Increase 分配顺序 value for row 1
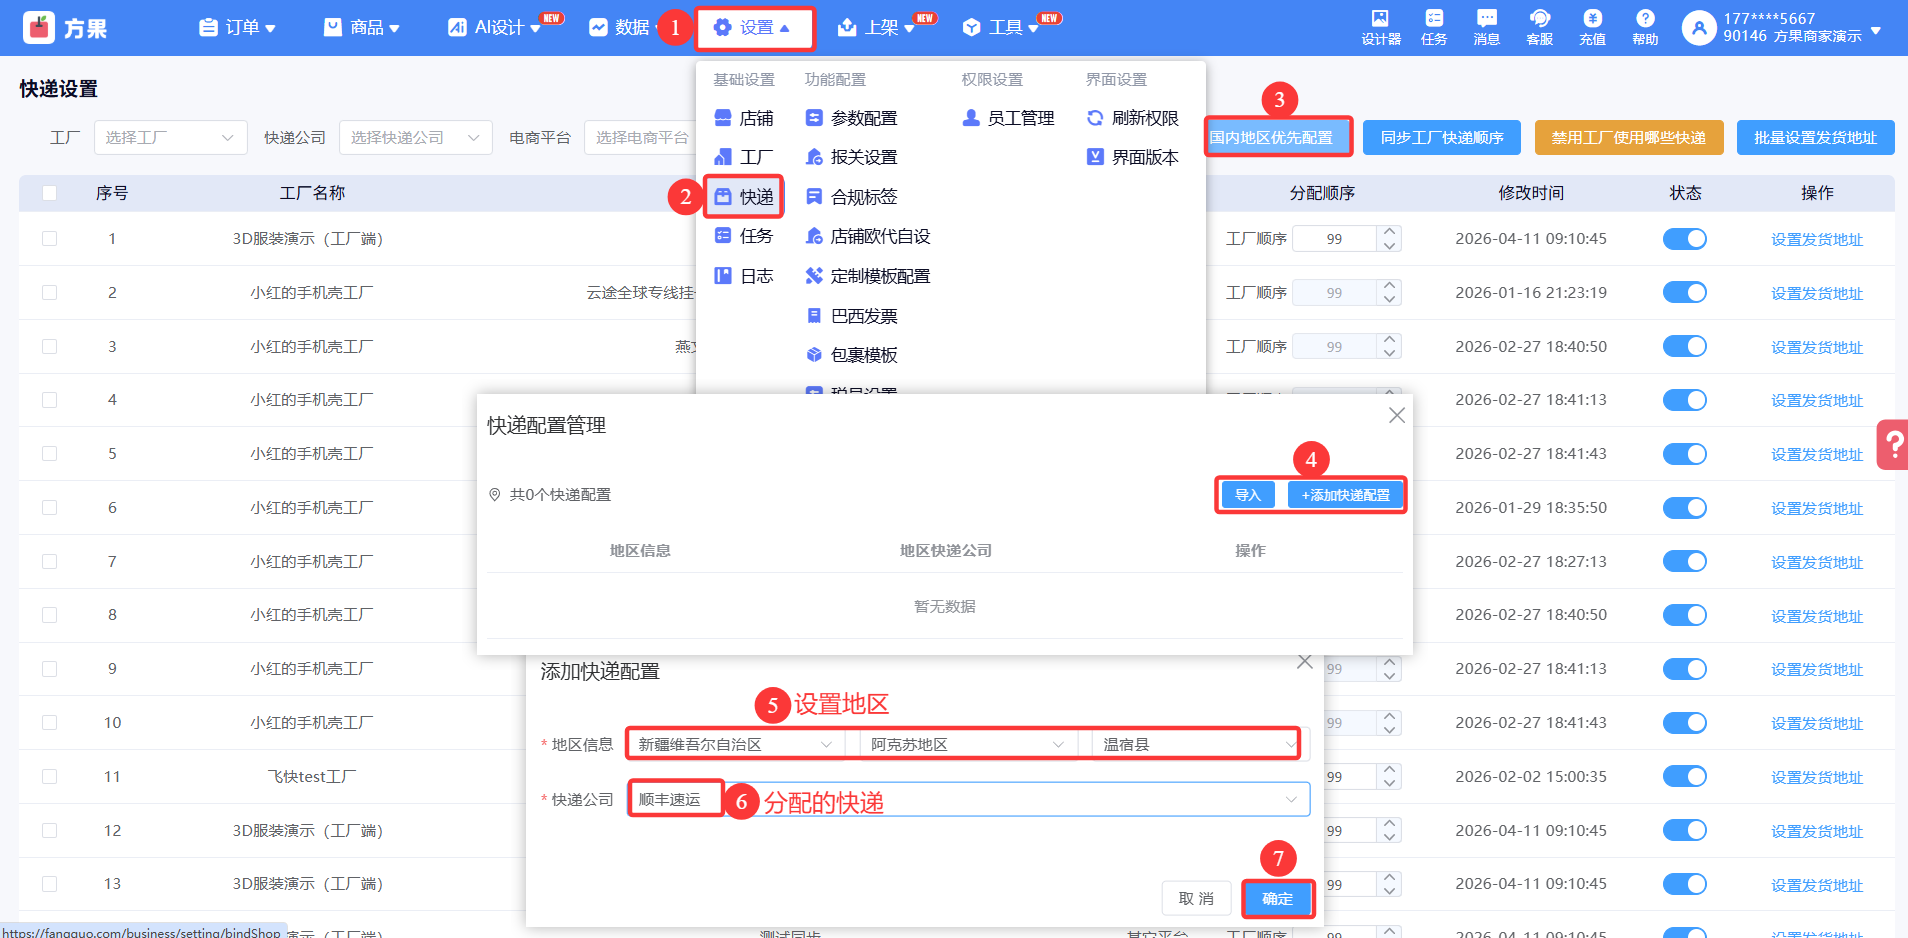 1389,232
